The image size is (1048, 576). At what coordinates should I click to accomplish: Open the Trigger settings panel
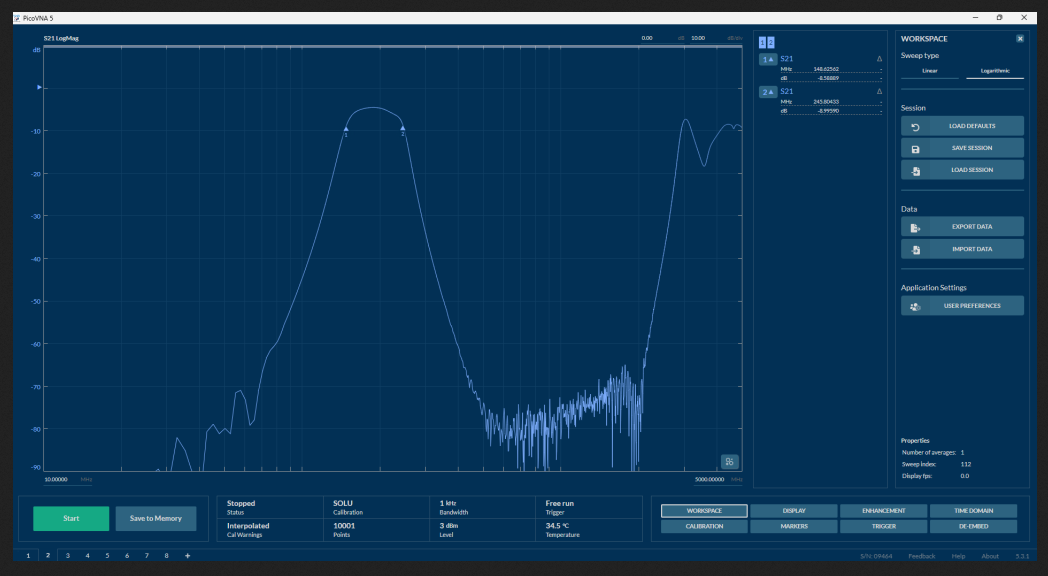[884, 527]
